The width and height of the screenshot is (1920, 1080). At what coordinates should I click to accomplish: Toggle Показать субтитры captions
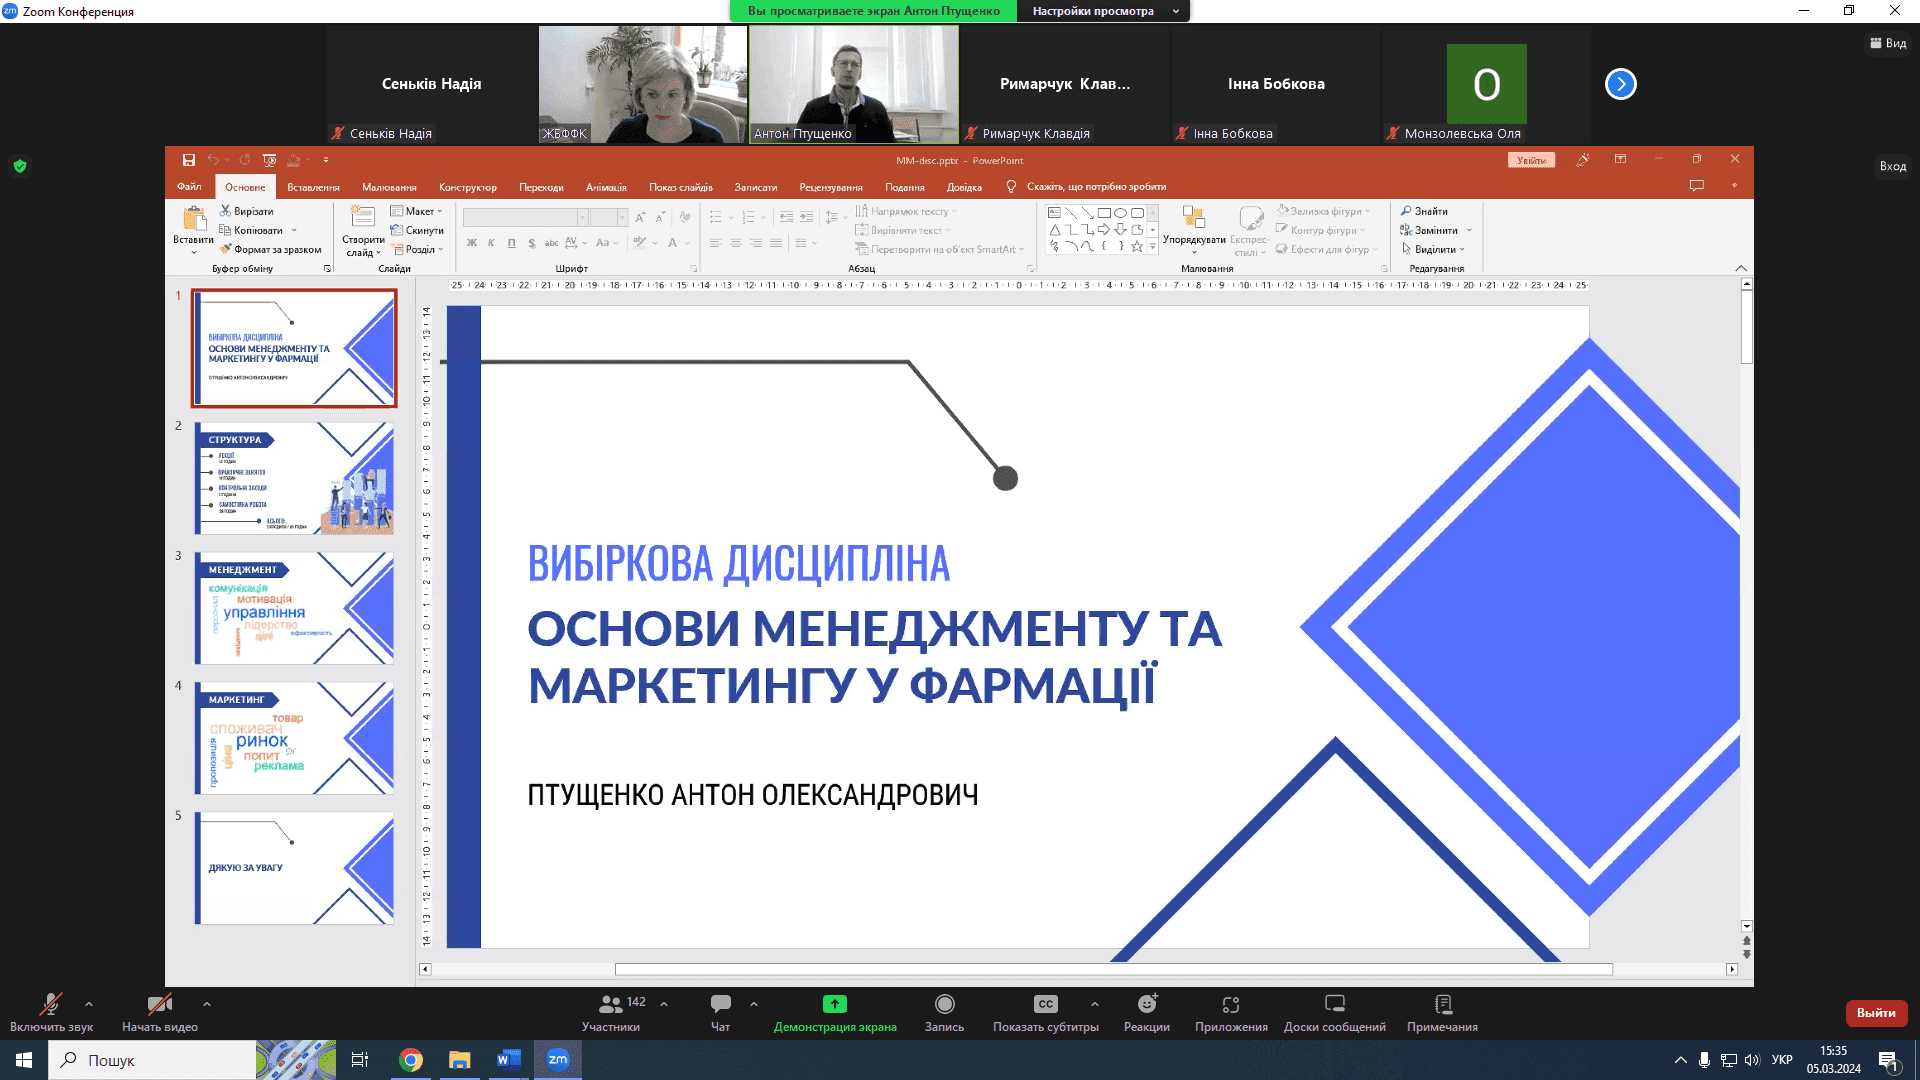(x=1045, y=1012)
